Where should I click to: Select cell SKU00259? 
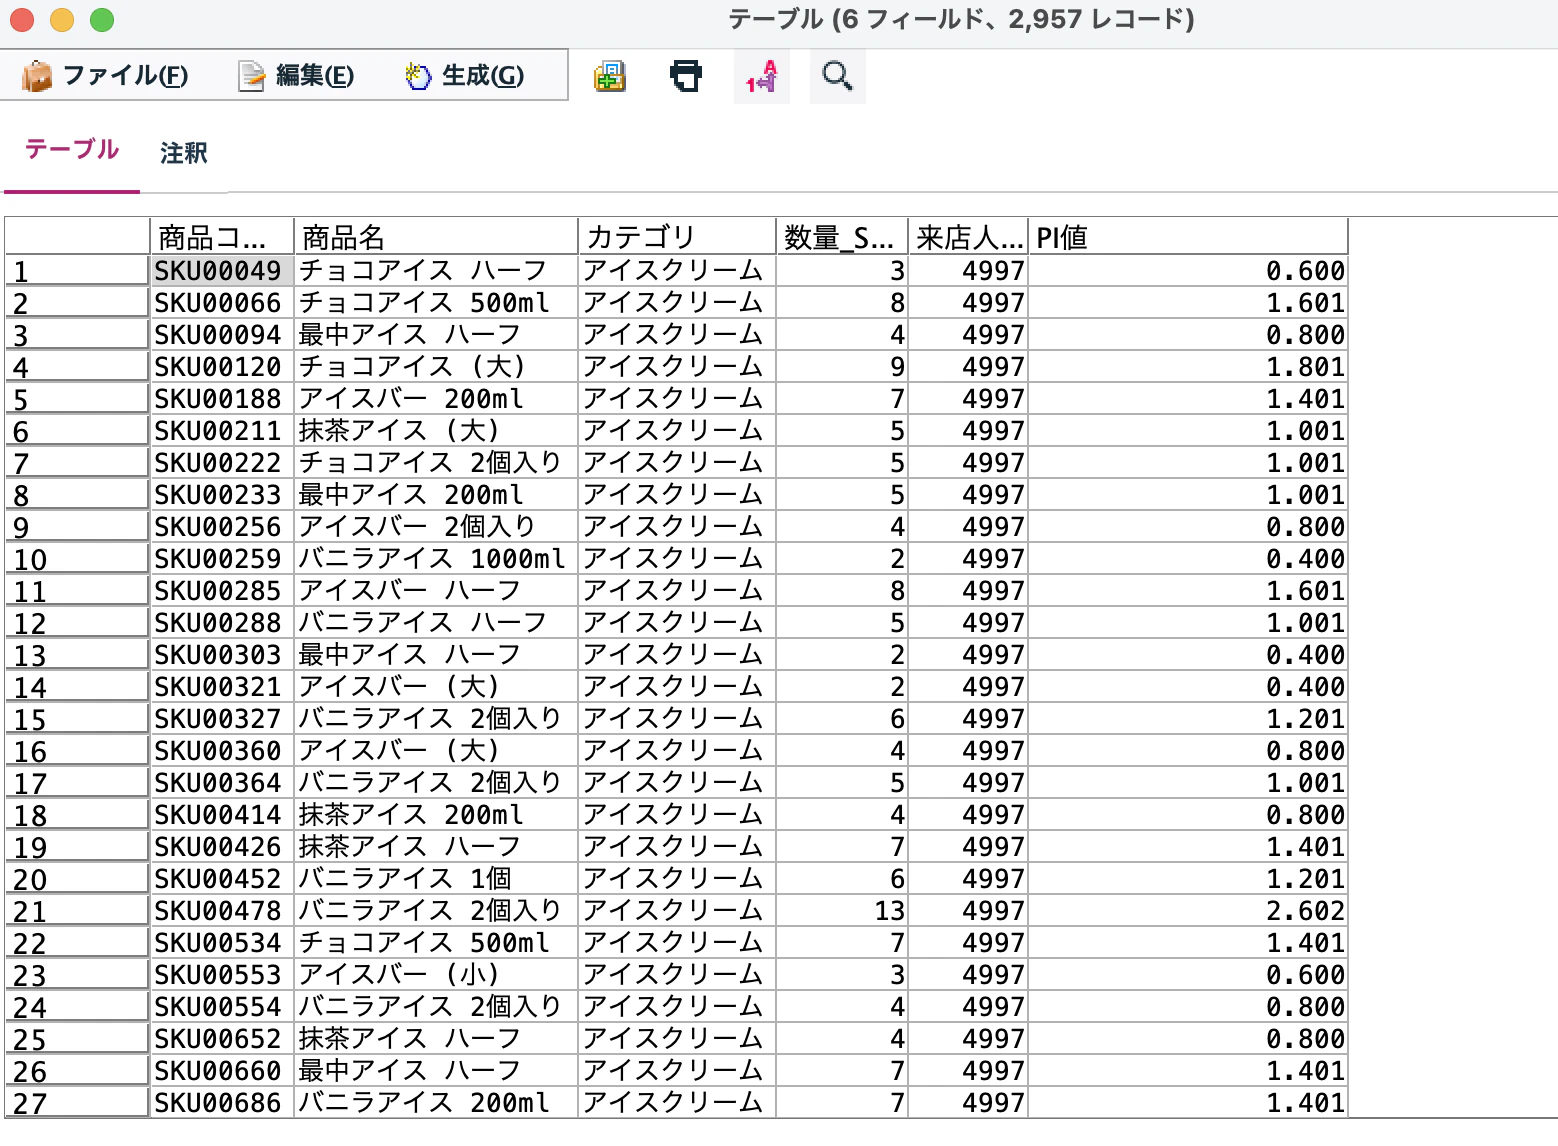coord(222,559)
